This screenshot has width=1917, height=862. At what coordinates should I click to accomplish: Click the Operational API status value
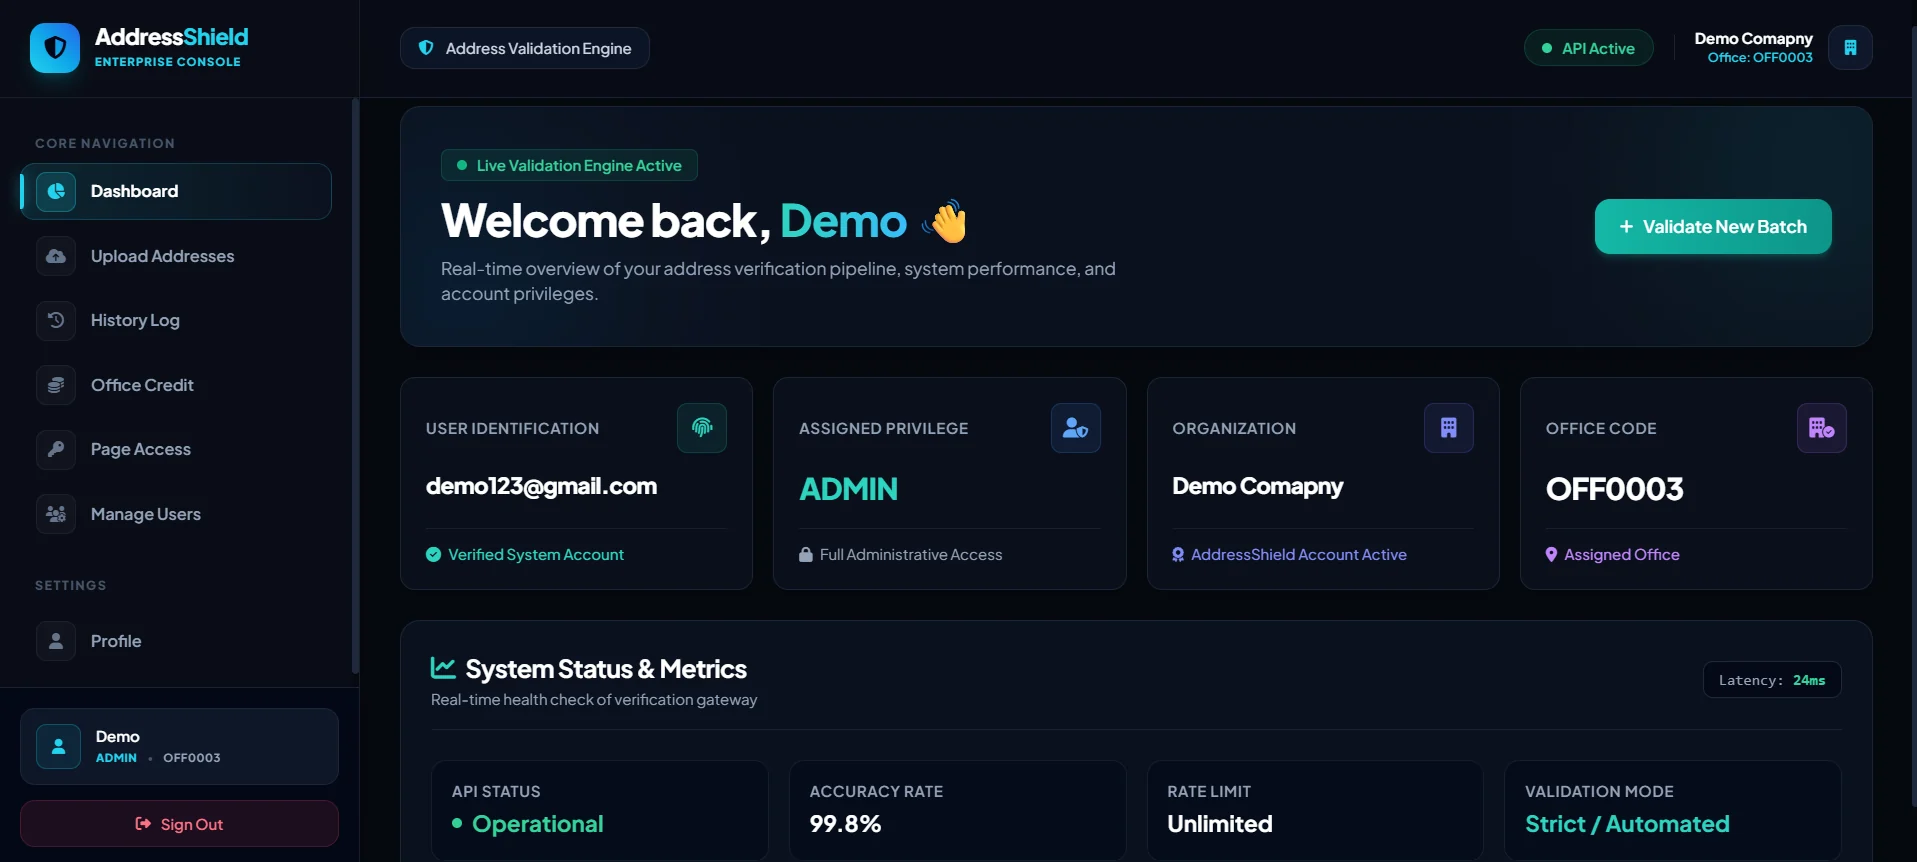tap(537, 824)
